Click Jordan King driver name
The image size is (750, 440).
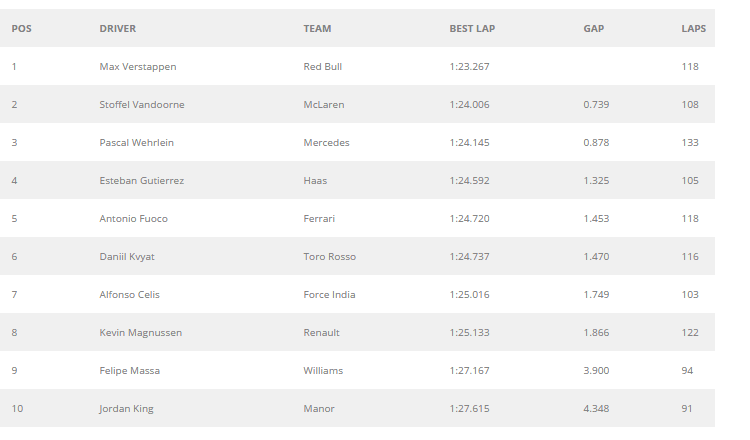tap(127, 409)
